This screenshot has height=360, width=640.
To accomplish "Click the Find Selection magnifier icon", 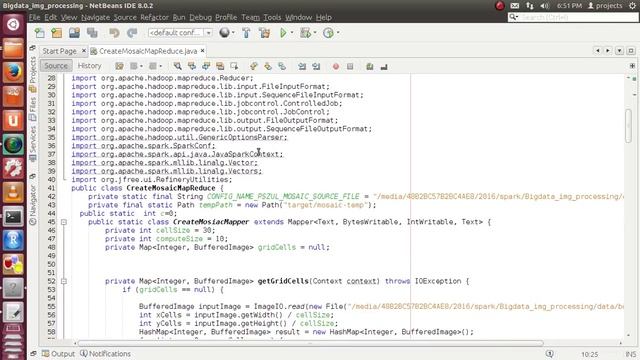I will coord(178,66).
